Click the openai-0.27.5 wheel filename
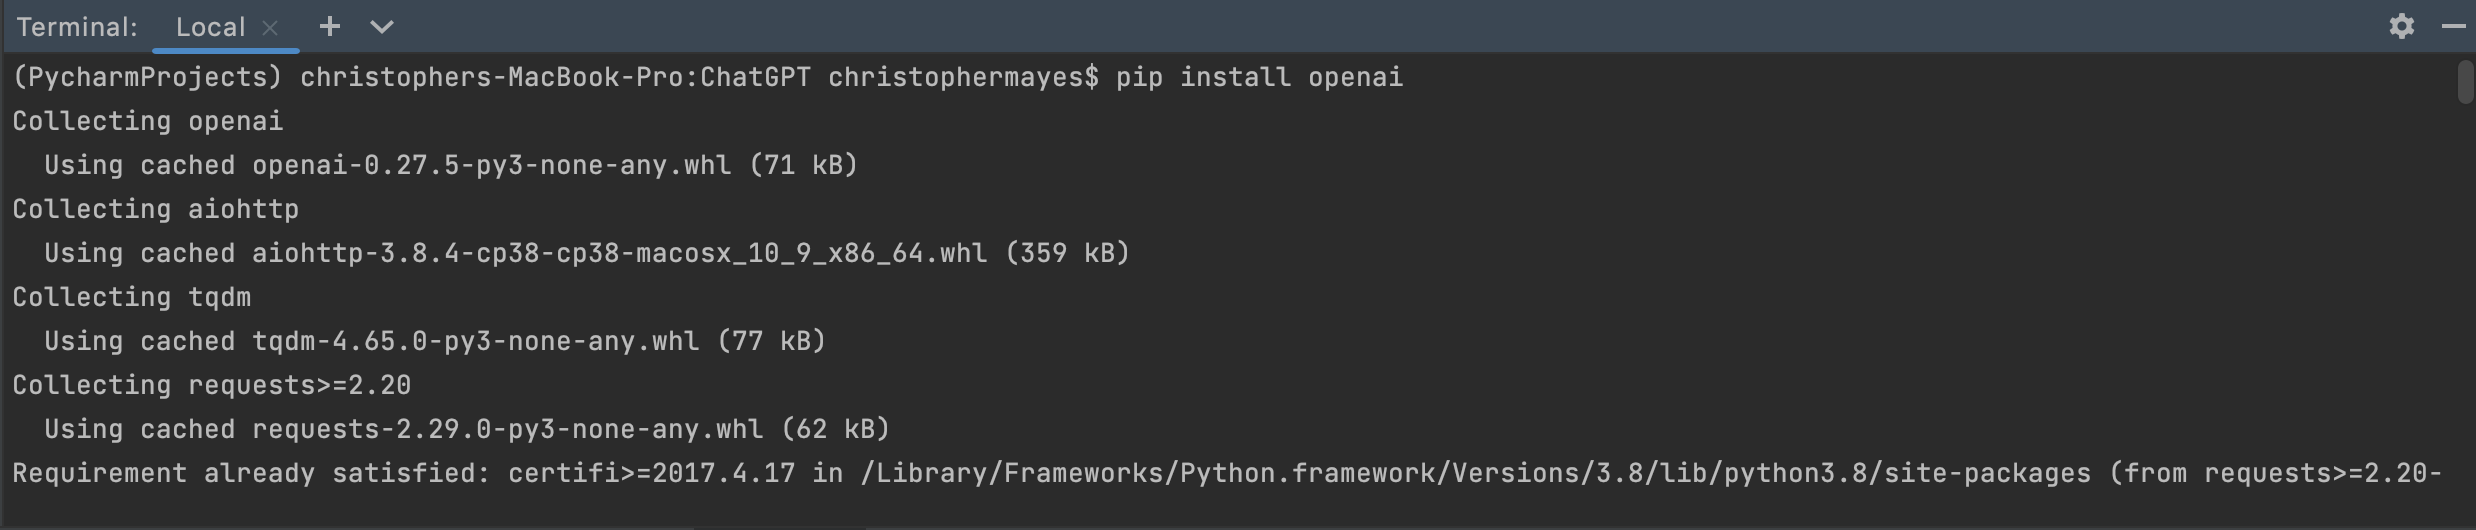2476x530 pixels. pos(491,165)
